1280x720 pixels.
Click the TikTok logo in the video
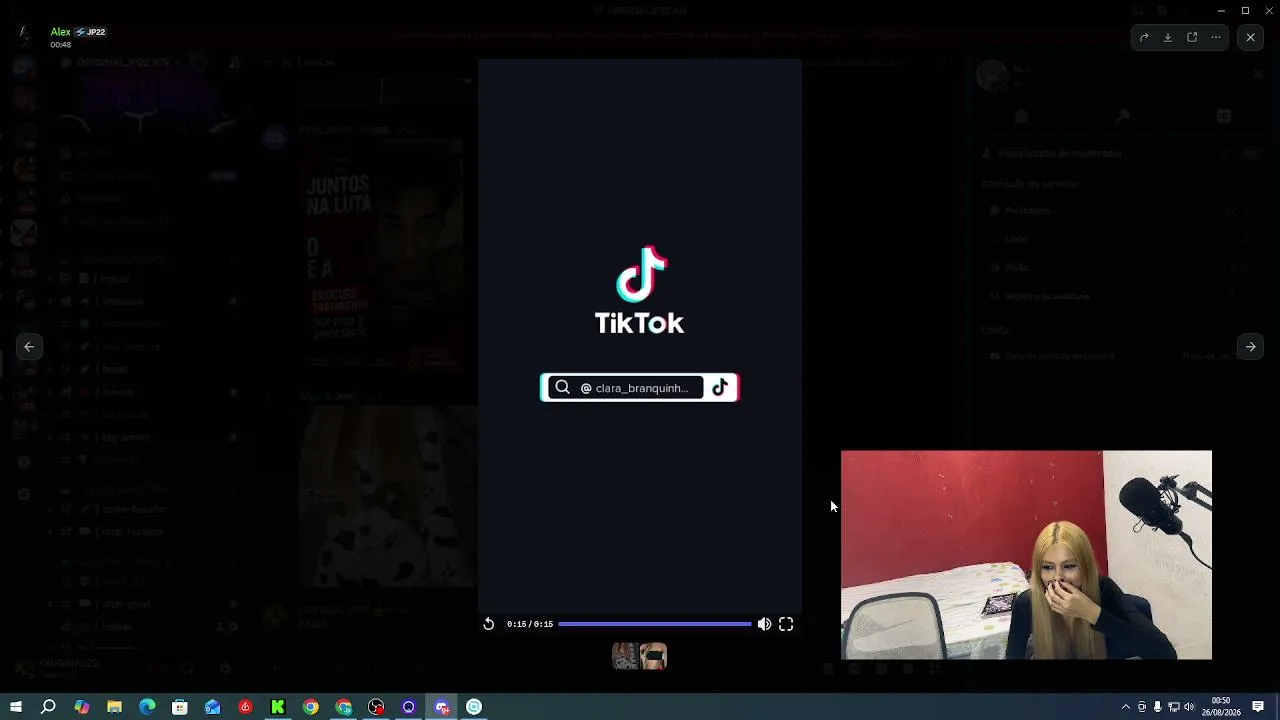coord(640,290)
